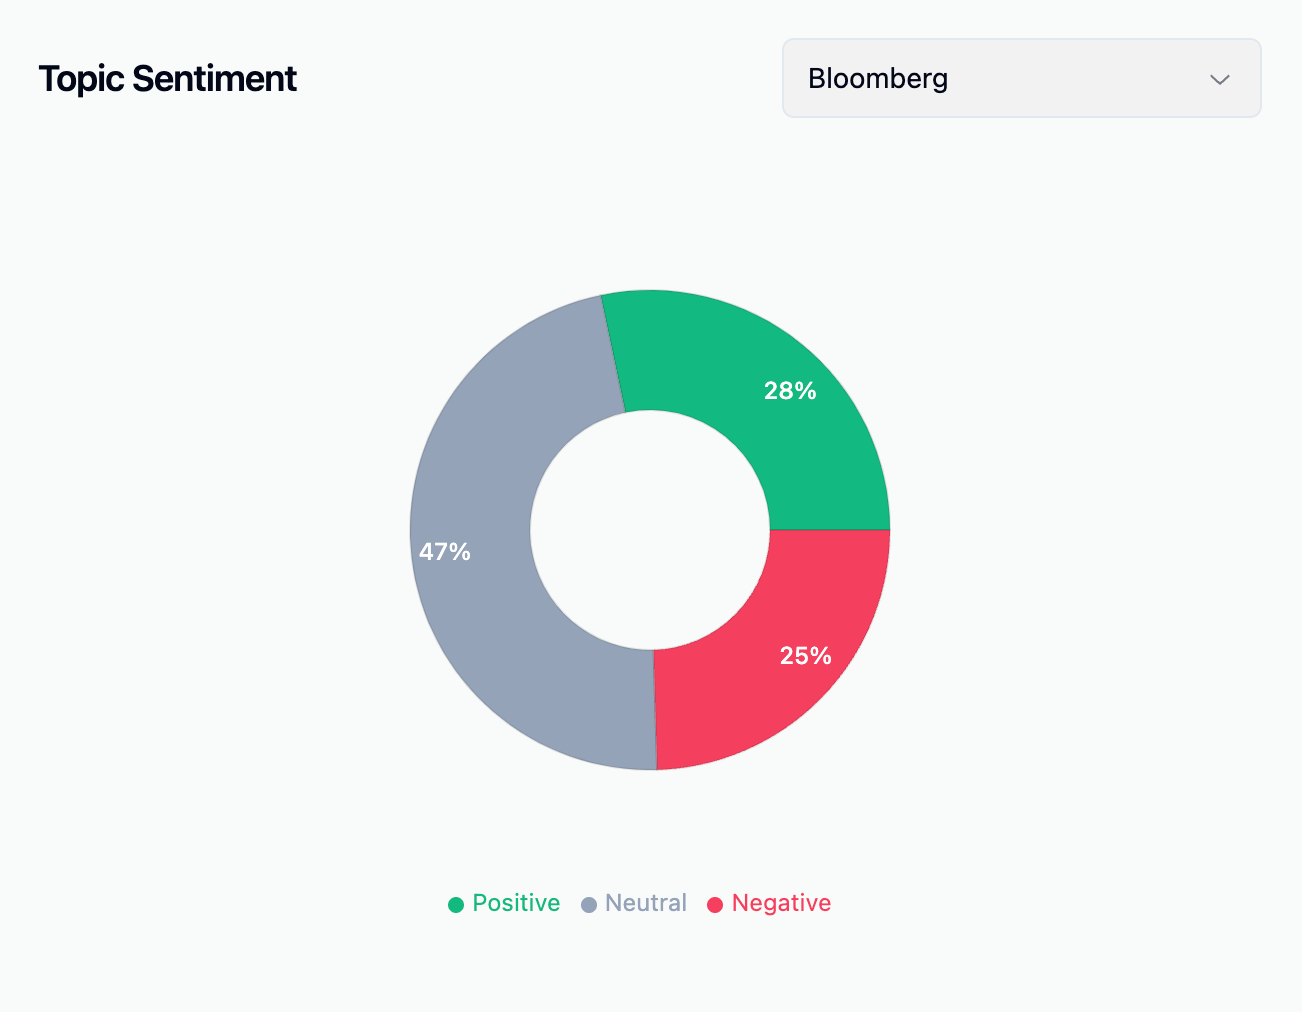Viewport: 1302px width, 1012px height.
Task: Toggle the Positive series via its legend label
Action: (x=516, y=903)
